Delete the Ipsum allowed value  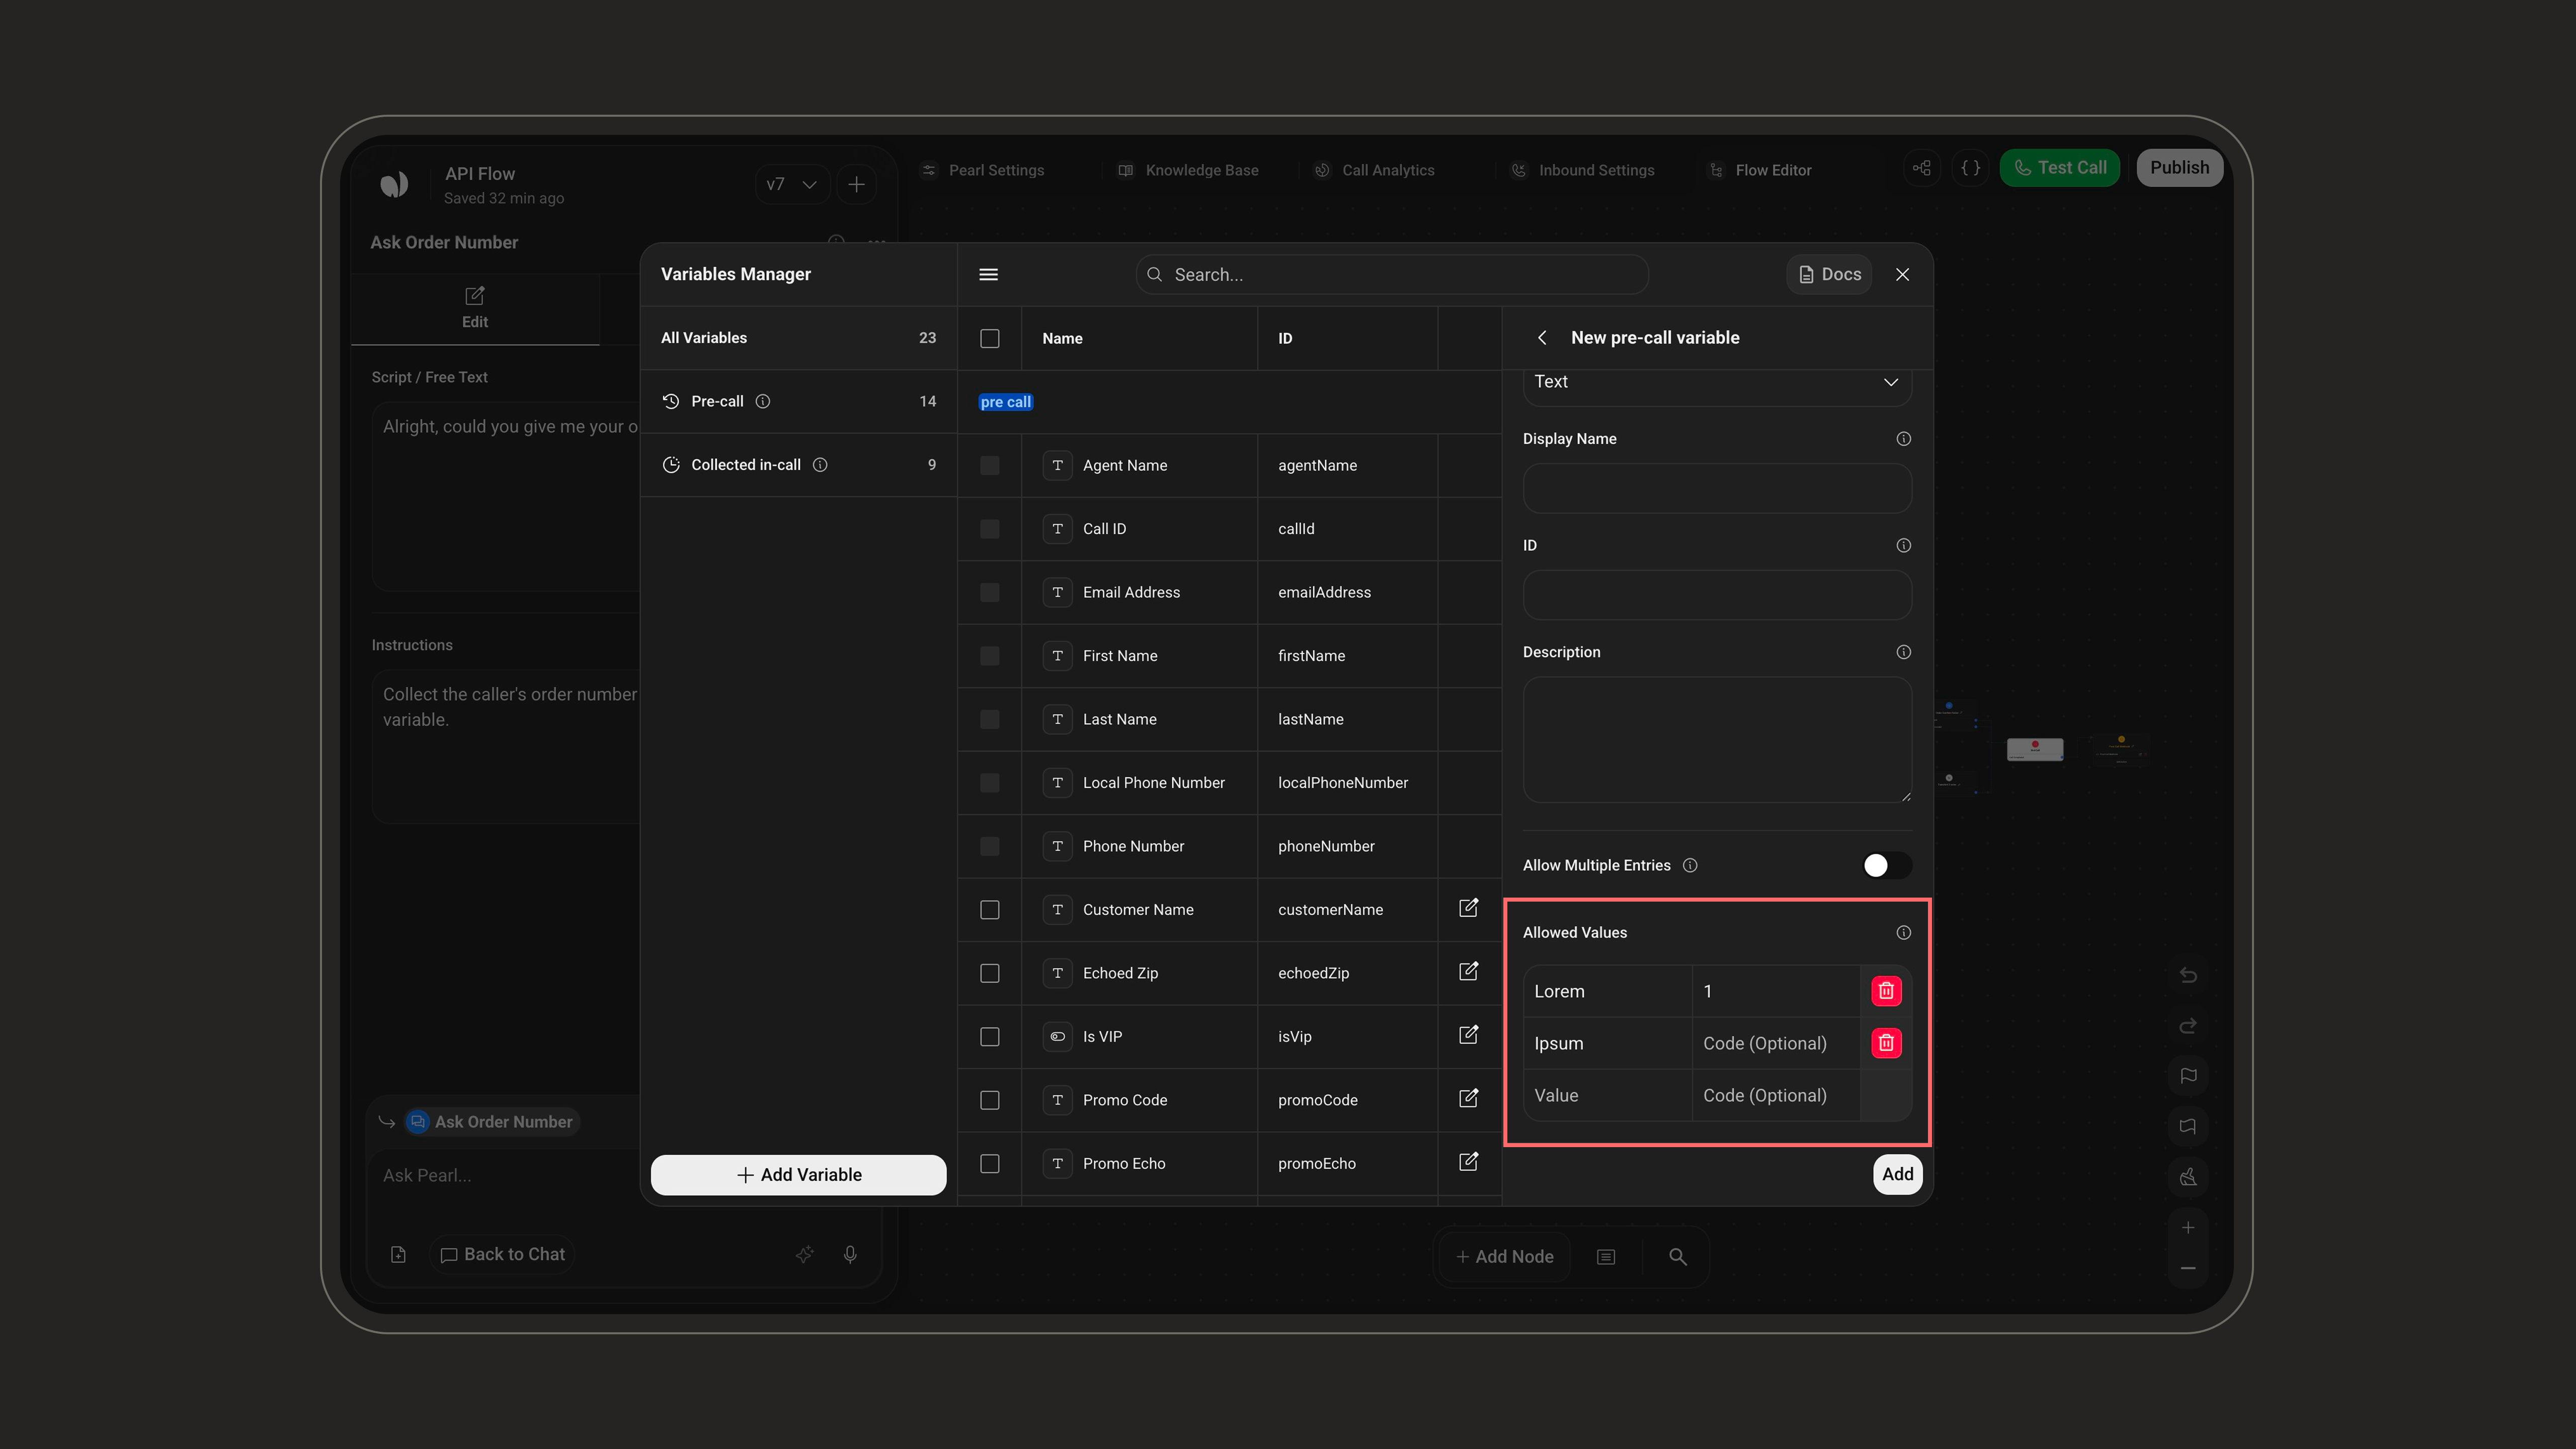click(x=1886, y=1043)
